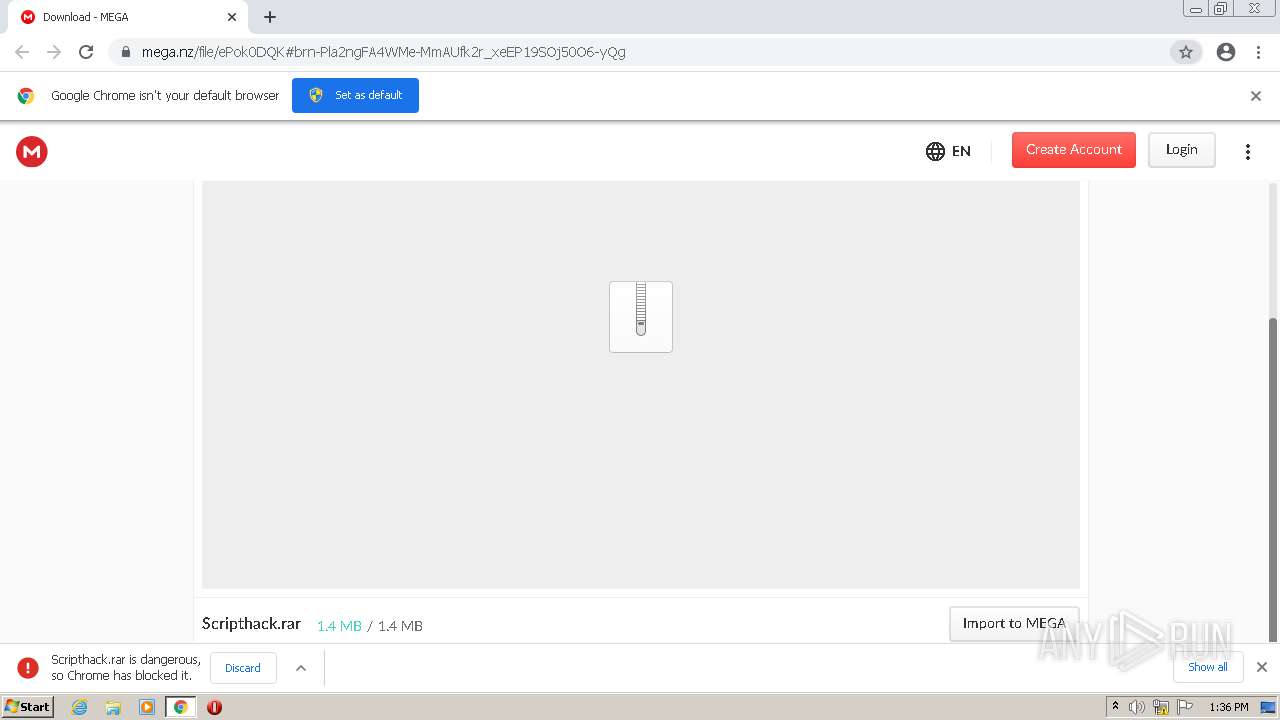Click the address bar URL
This screenshot has height=720, width=1280.
(383, 52)
